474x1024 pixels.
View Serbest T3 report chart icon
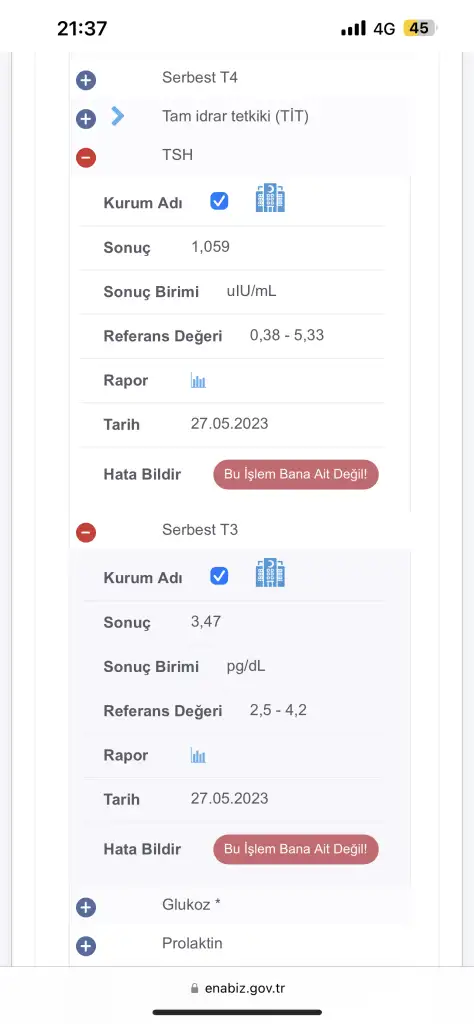pos(198,756)
